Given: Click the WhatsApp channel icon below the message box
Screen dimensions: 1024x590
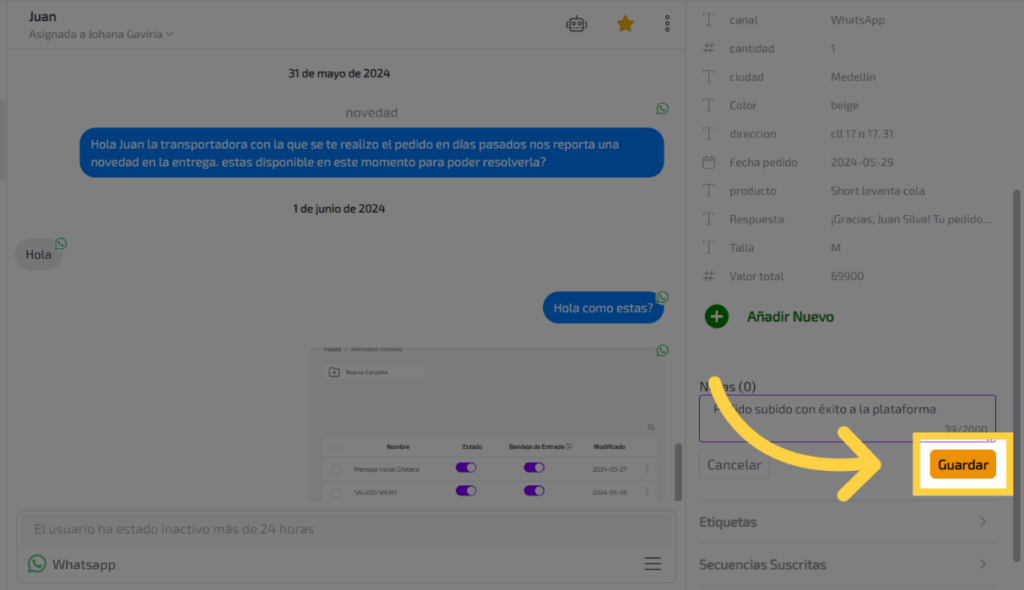Looking at the screenshot, I should 37,564.
